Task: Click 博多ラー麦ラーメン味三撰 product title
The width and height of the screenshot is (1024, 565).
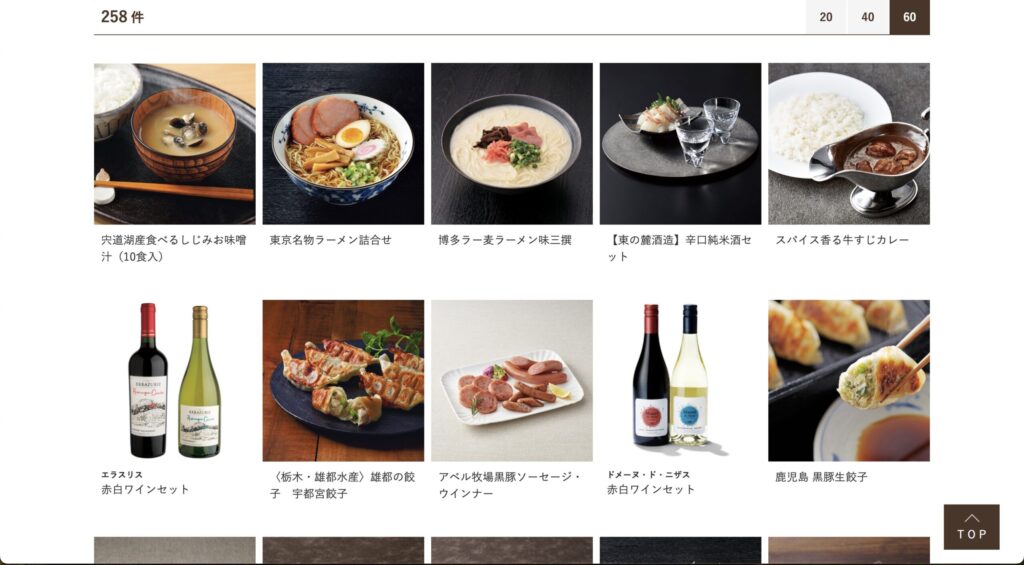Action: coord(505,240)
